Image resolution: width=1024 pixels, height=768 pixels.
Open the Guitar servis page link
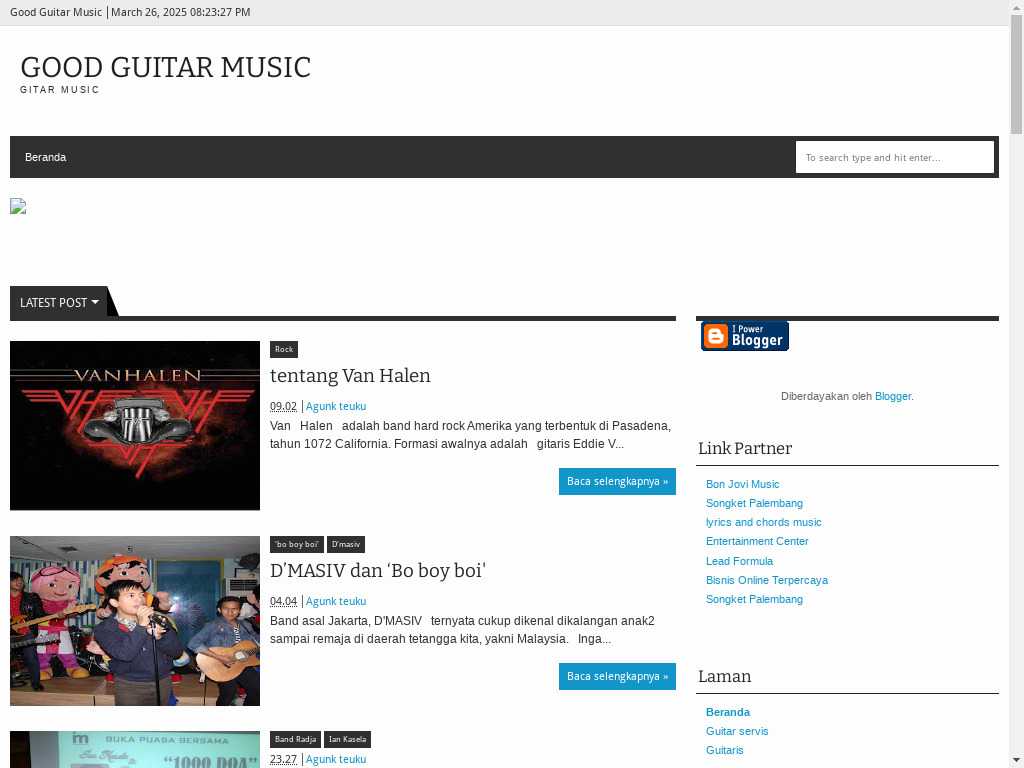tap(737, 731)
